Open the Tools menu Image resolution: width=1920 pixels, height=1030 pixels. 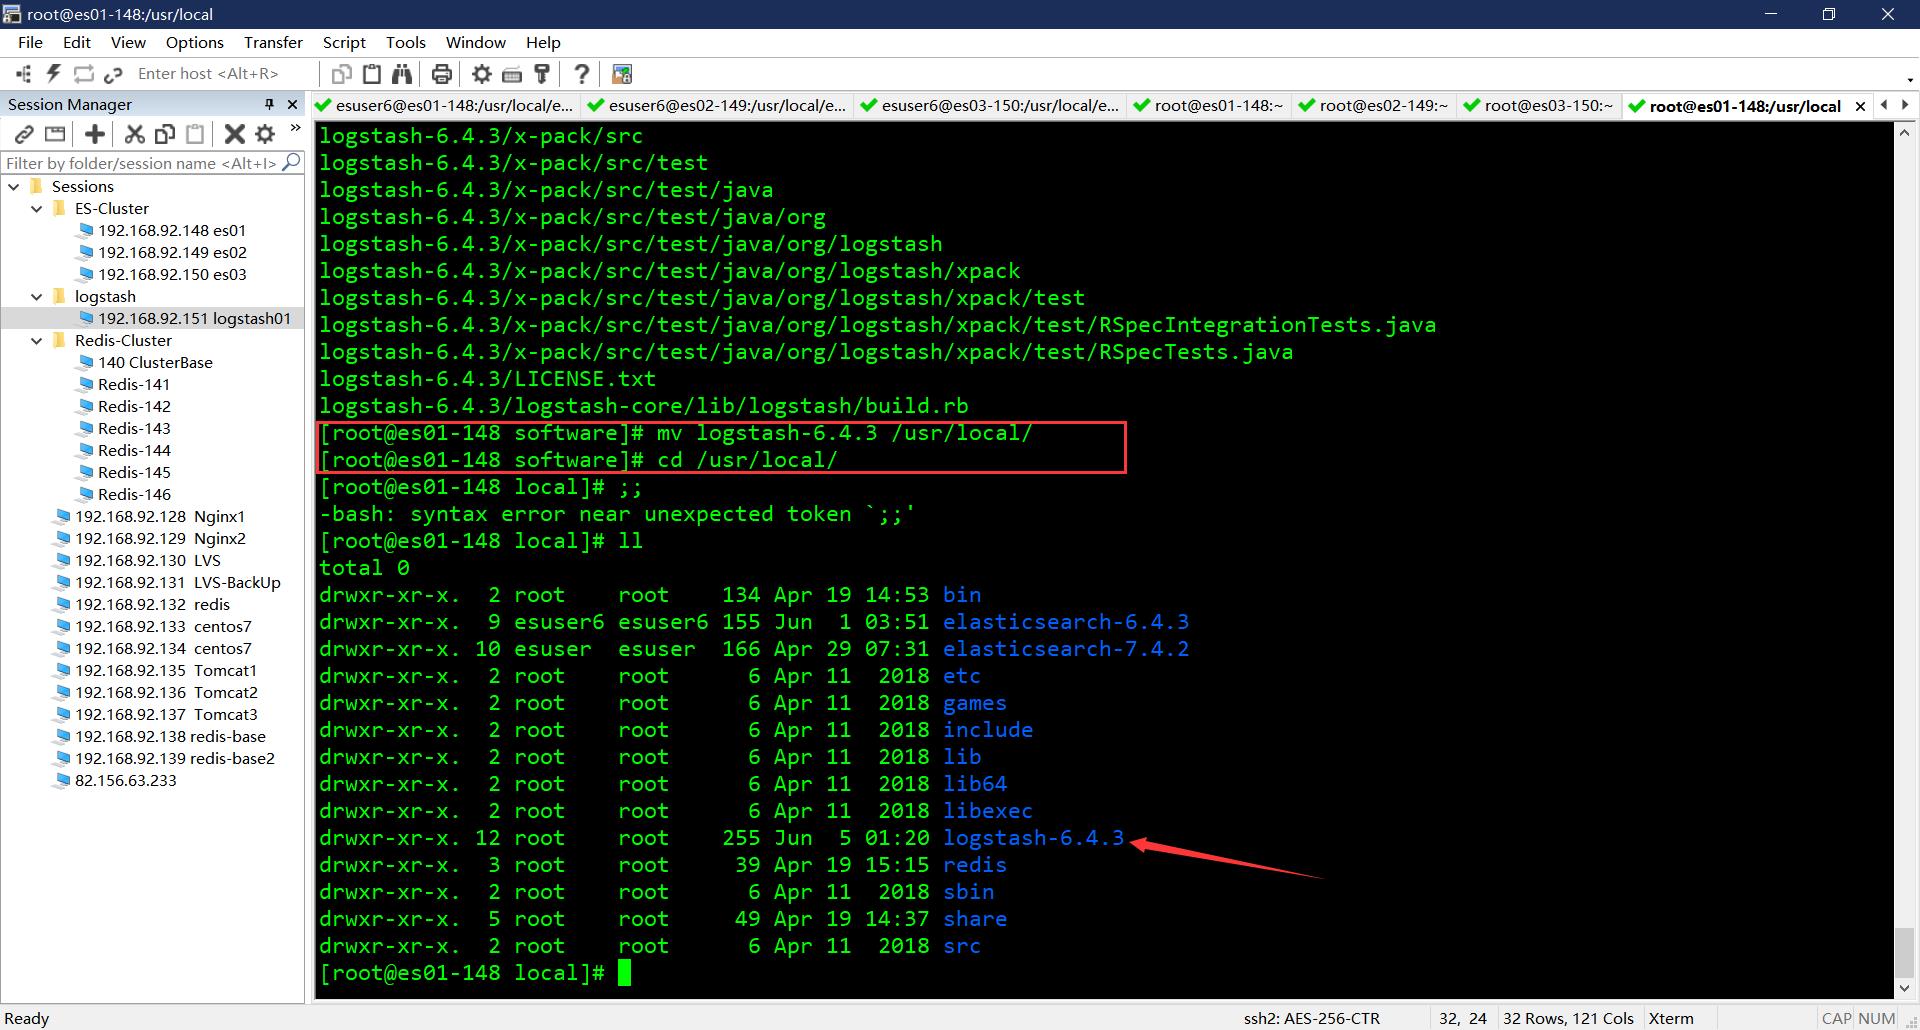coord(405,42)
